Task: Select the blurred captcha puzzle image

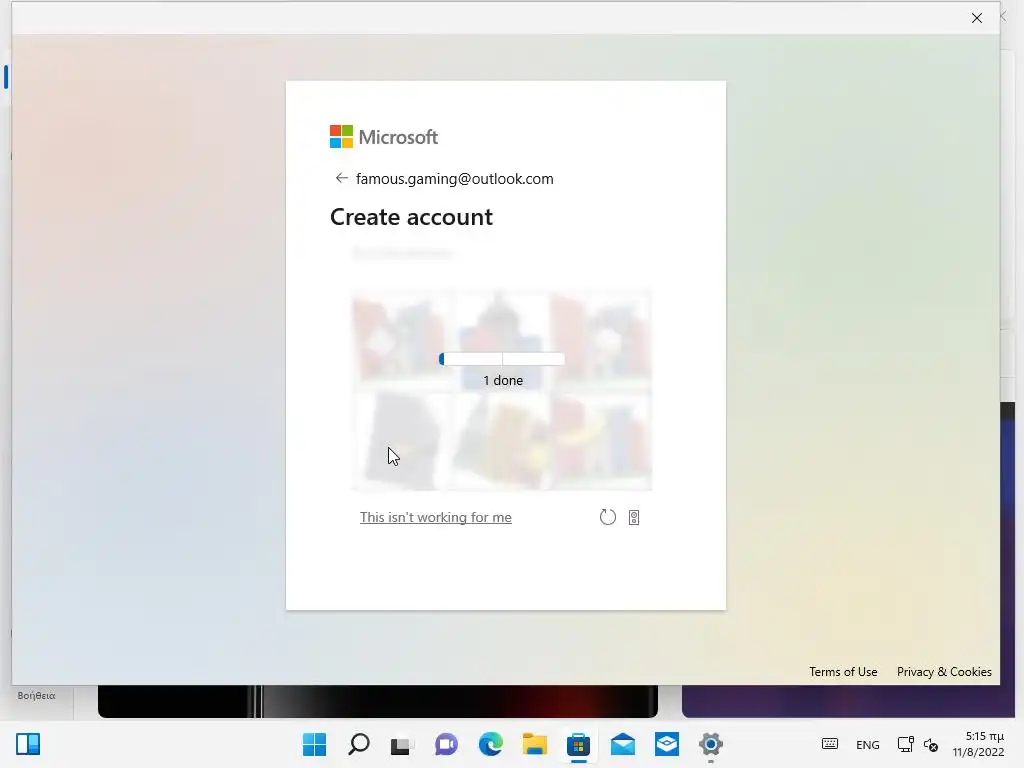Action: (502, 390)
